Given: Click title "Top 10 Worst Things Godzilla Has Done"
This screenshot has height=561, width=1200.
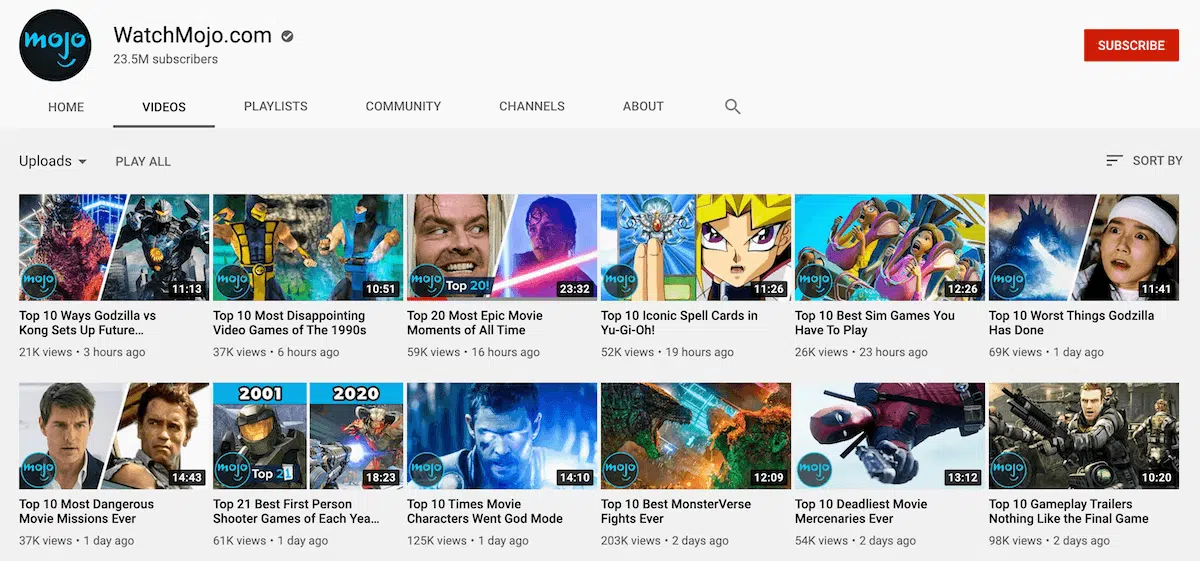Looking at the screenshot, I should [x=1071, y=323].
